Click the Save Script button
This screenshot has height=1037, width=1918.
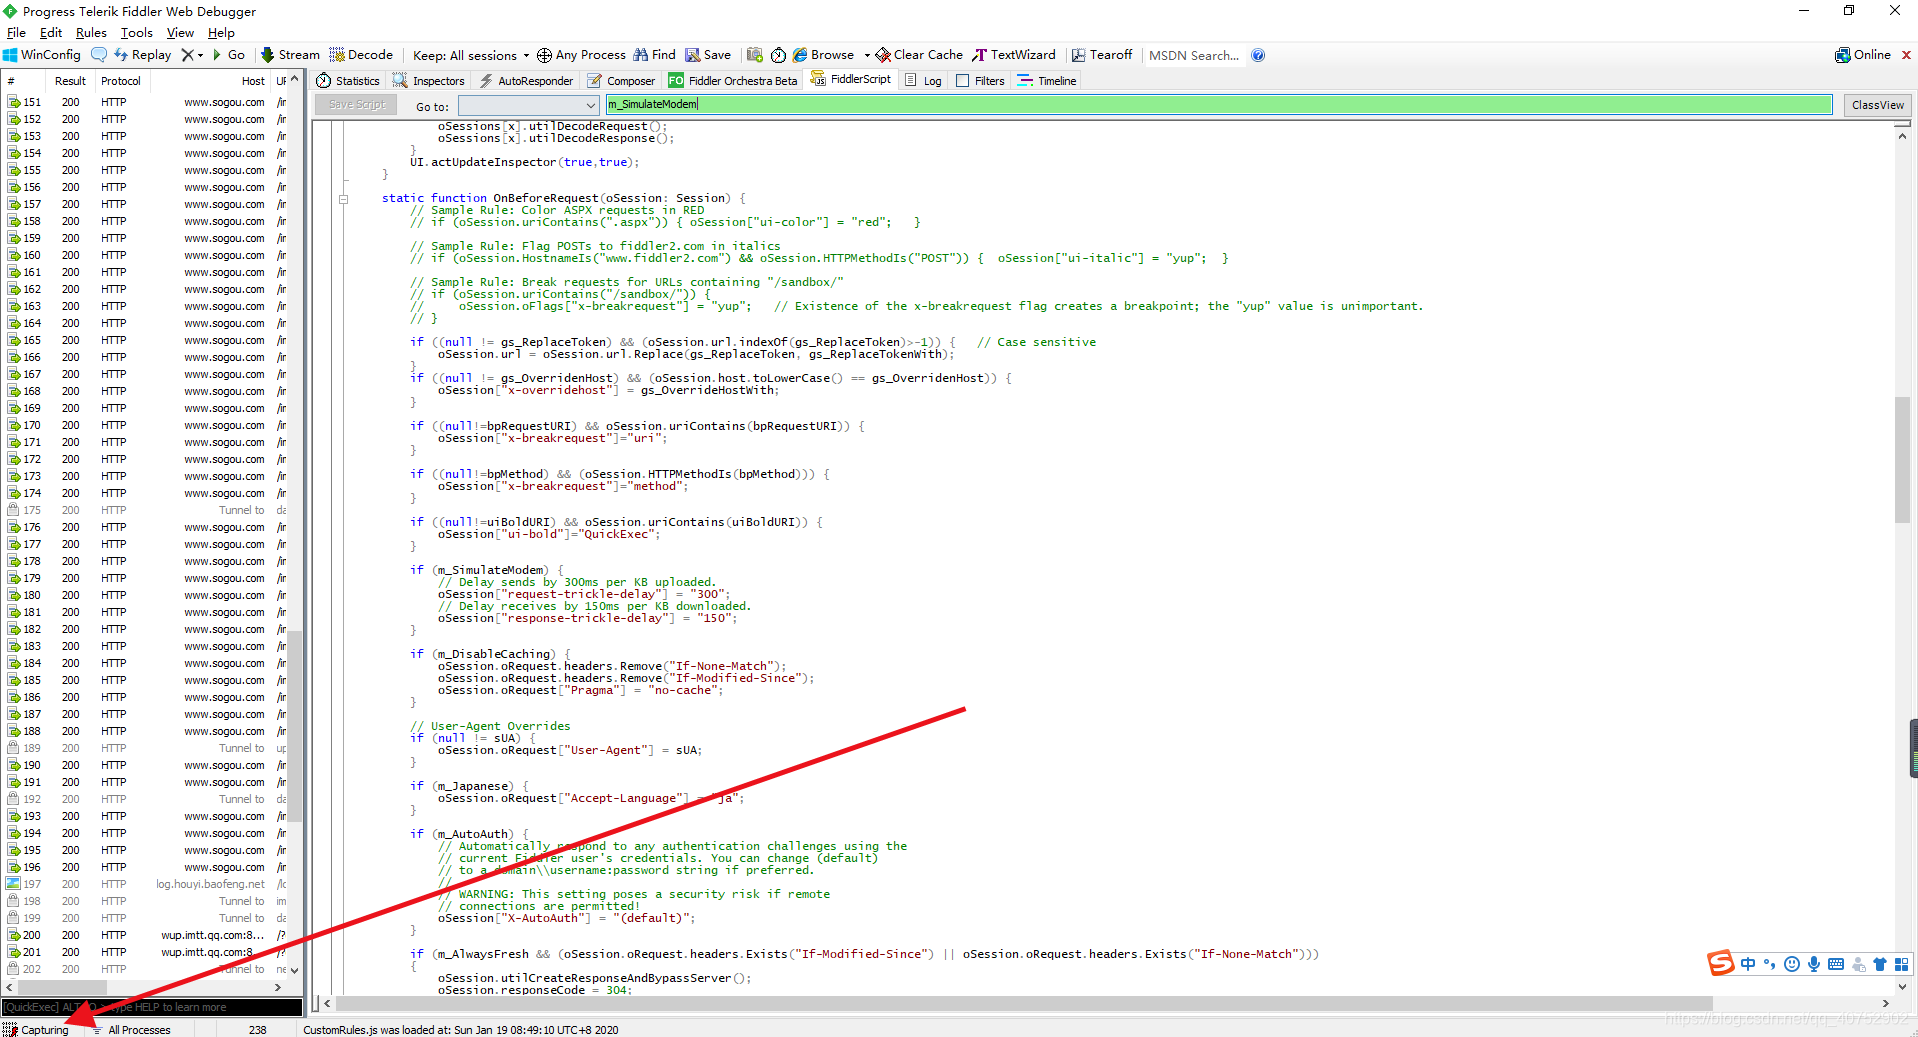(357, 105)
